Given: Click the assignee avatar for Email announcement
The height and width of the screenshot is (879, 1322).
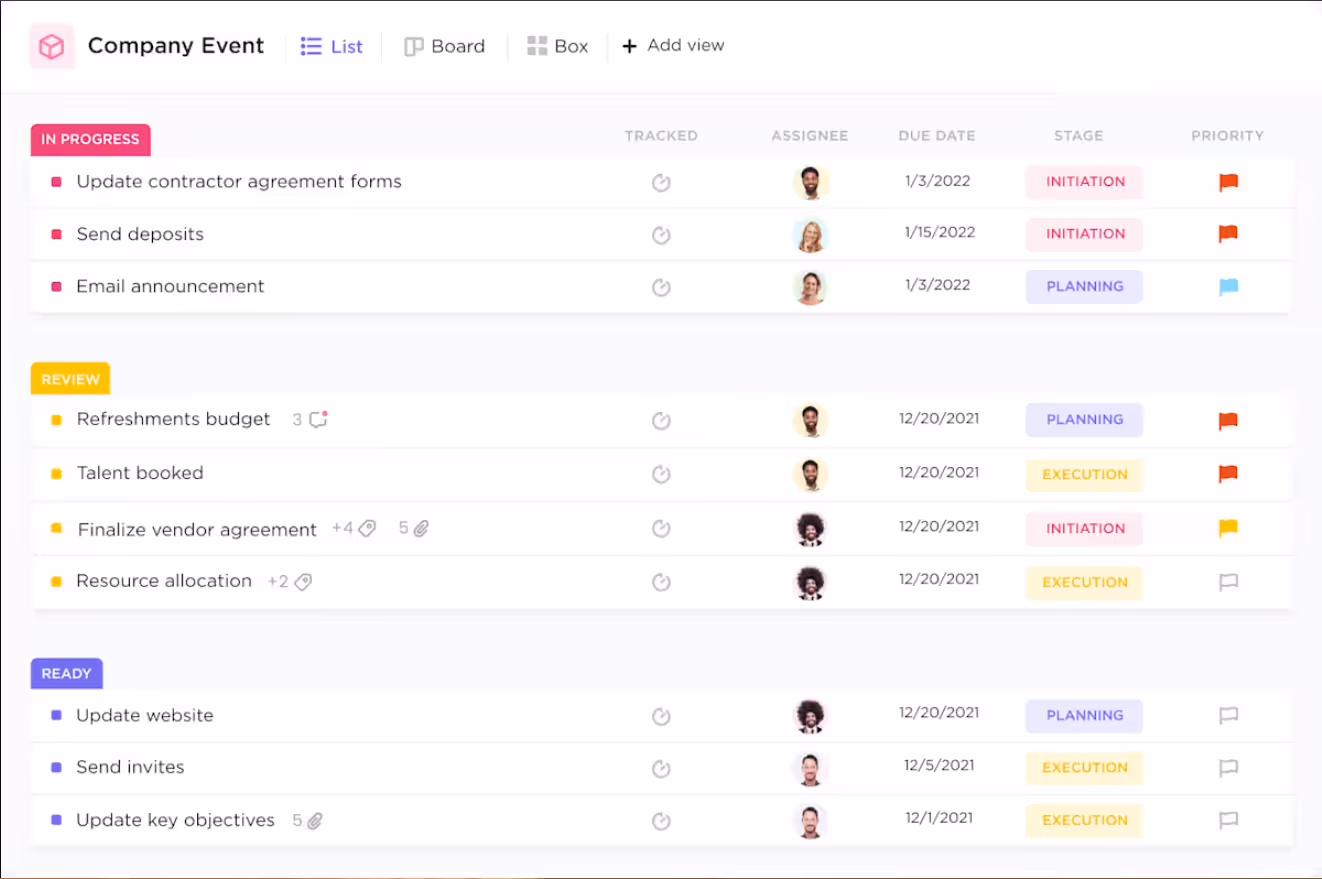Looking at the screenshot, I should pyautogui.click(x=811, y=287).
